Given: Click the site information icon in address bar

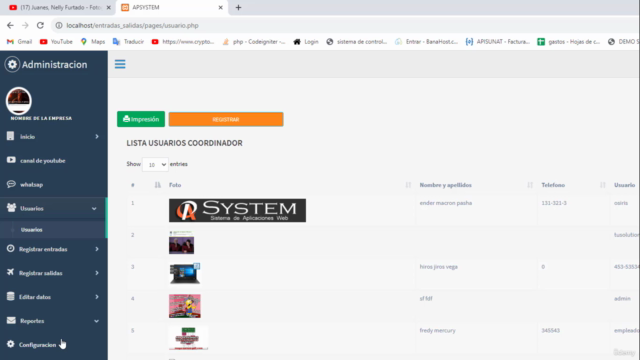Looking at the screenshot, I should 59,25.
